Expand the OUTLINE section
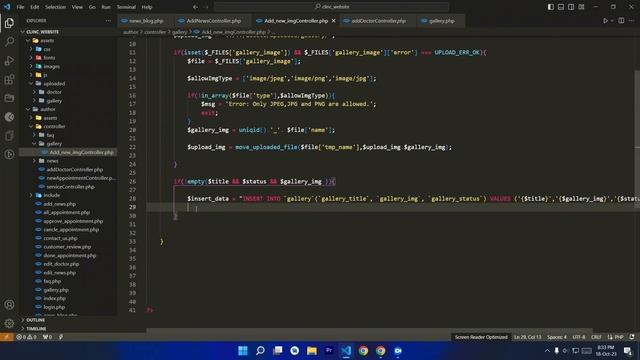640x360 pixels. (x=36, y=320)
